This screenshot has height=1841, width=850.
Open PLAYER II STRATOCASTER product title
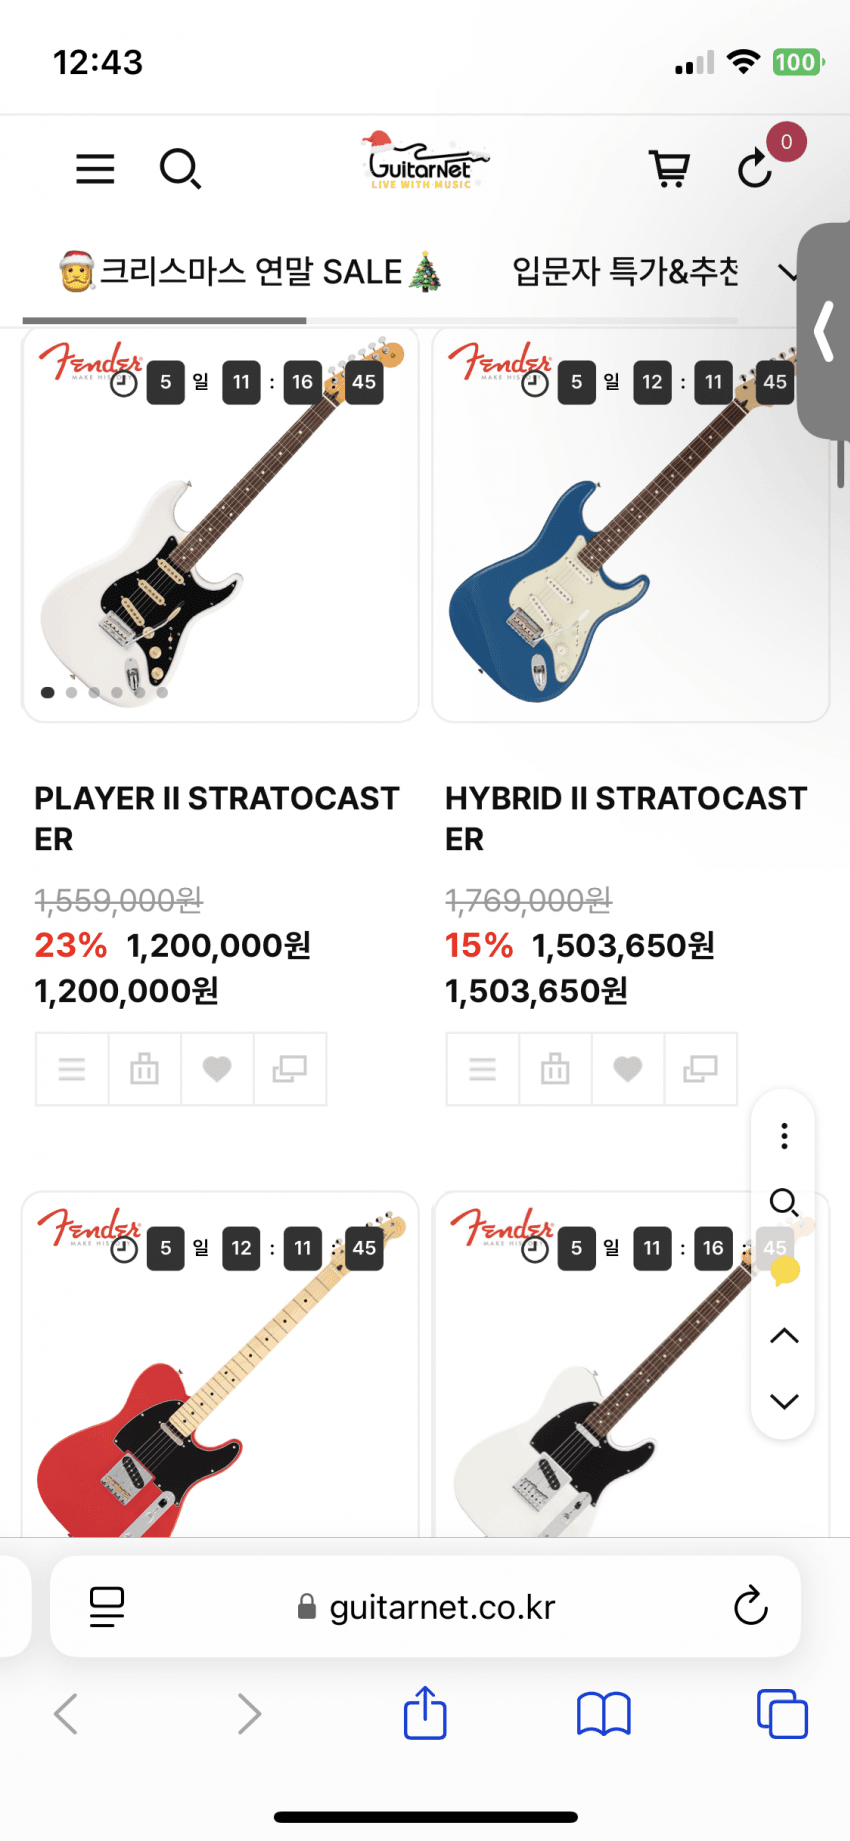pyautogui.click(x=217, y=817)
